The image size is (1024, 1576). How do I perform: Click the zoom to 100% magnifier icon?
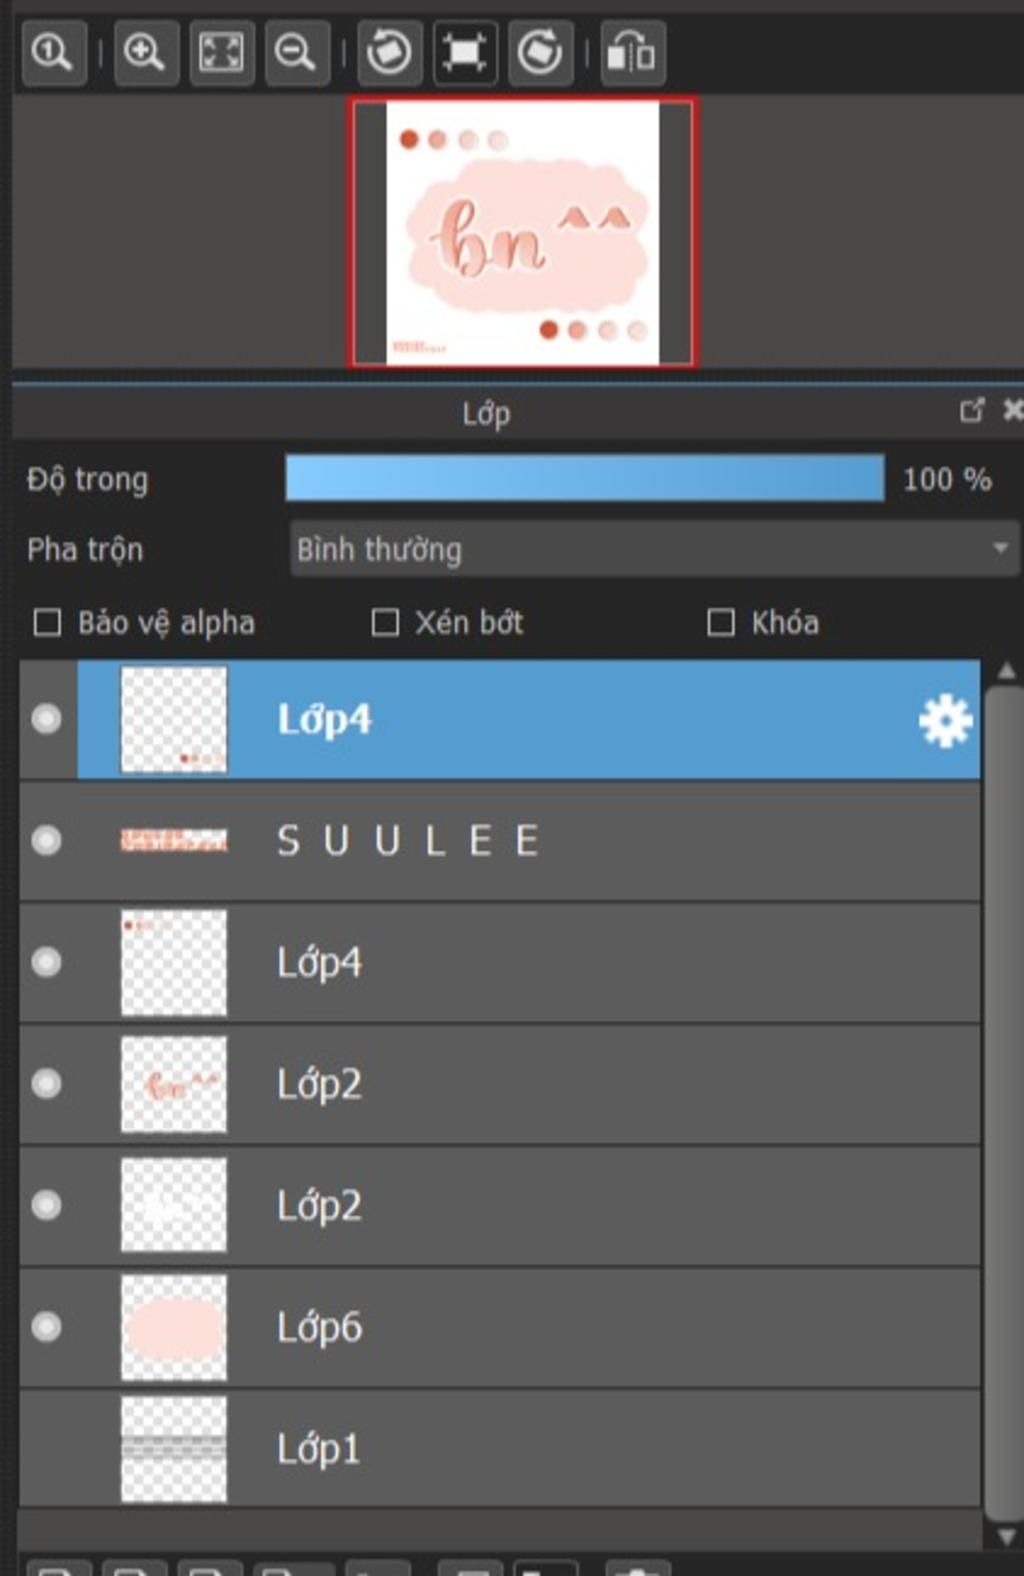click(x=52, y=52)
